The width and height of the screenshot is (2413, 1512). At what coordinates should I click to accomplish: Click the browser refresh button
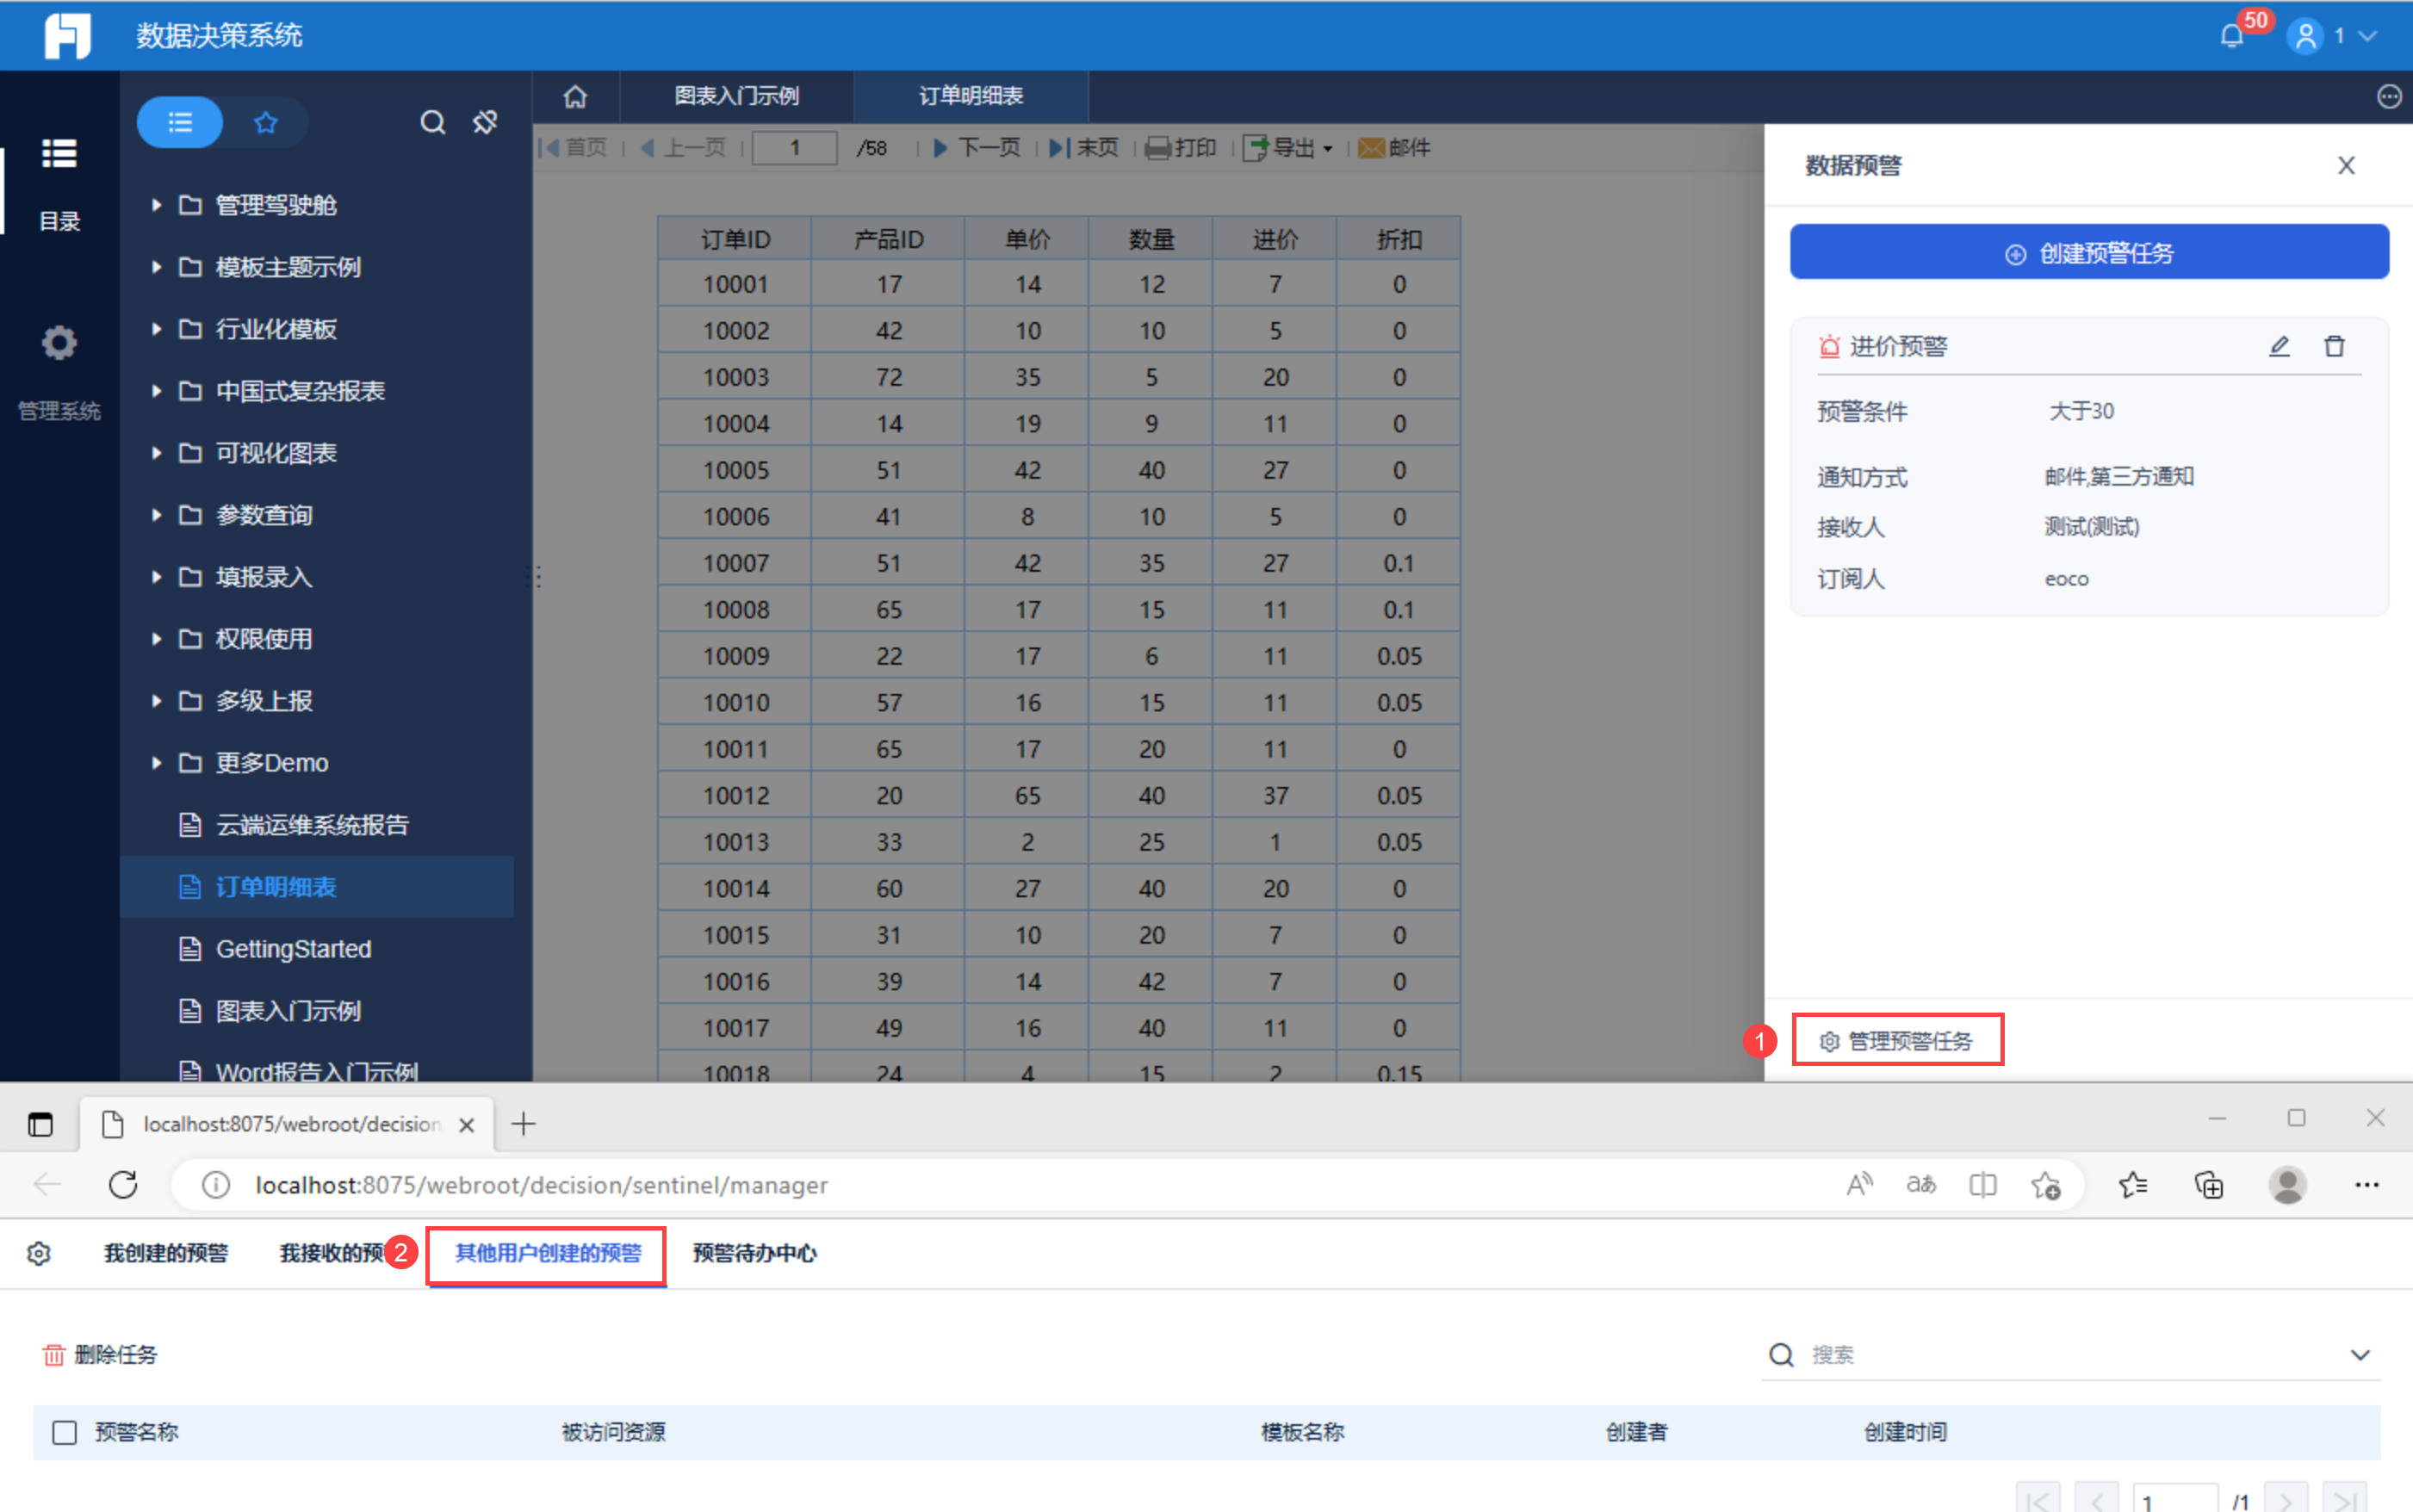click(x=123, y=1185)
